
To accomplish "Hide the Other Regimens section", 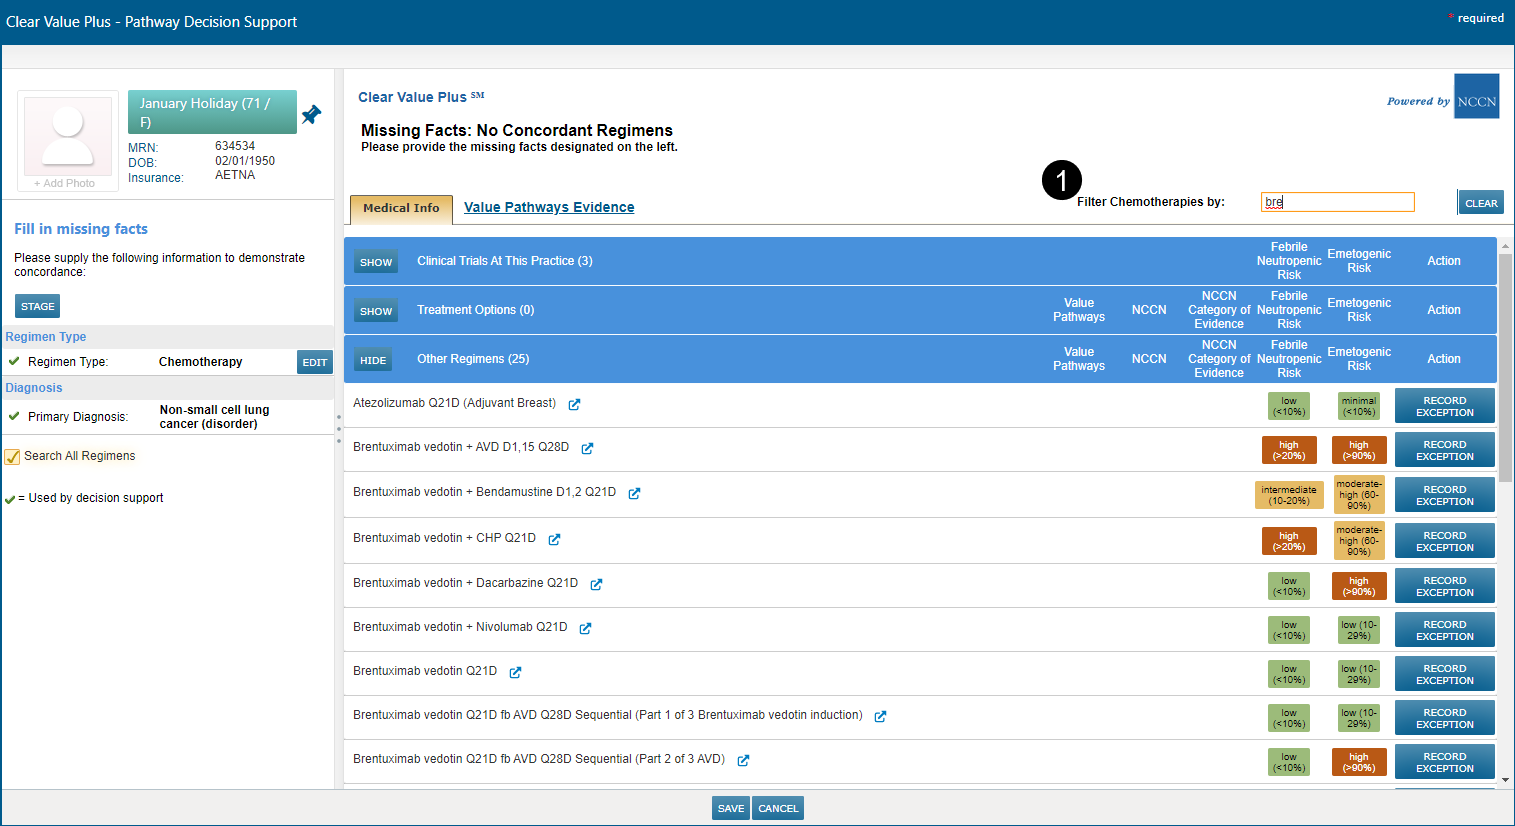I will click(373, 360).
